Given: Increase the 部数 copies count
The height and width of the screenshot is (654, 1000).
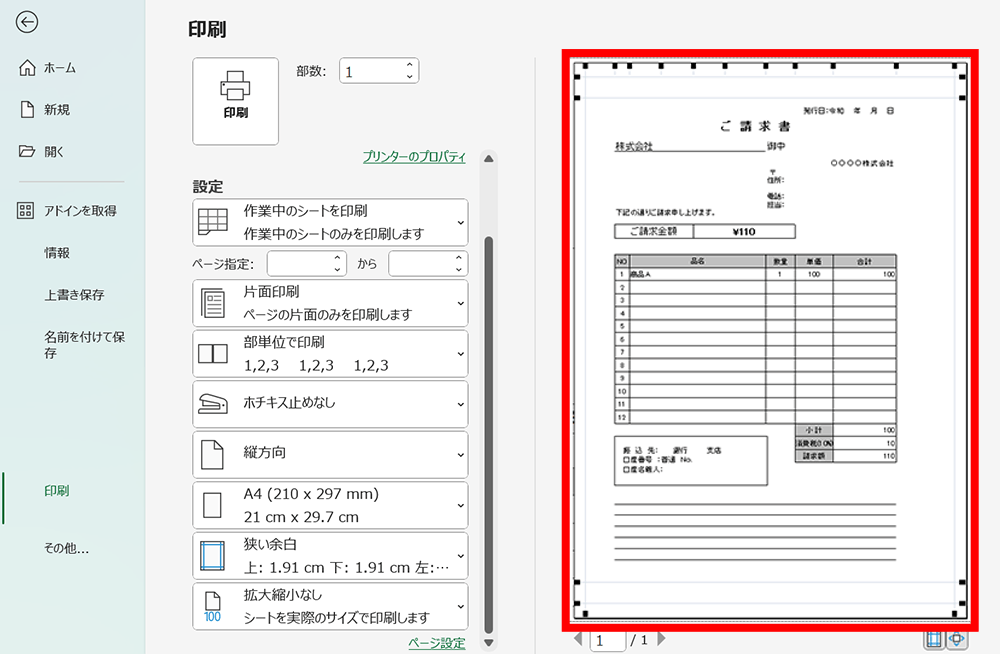Looking at the screenshot, I should 409,65.
